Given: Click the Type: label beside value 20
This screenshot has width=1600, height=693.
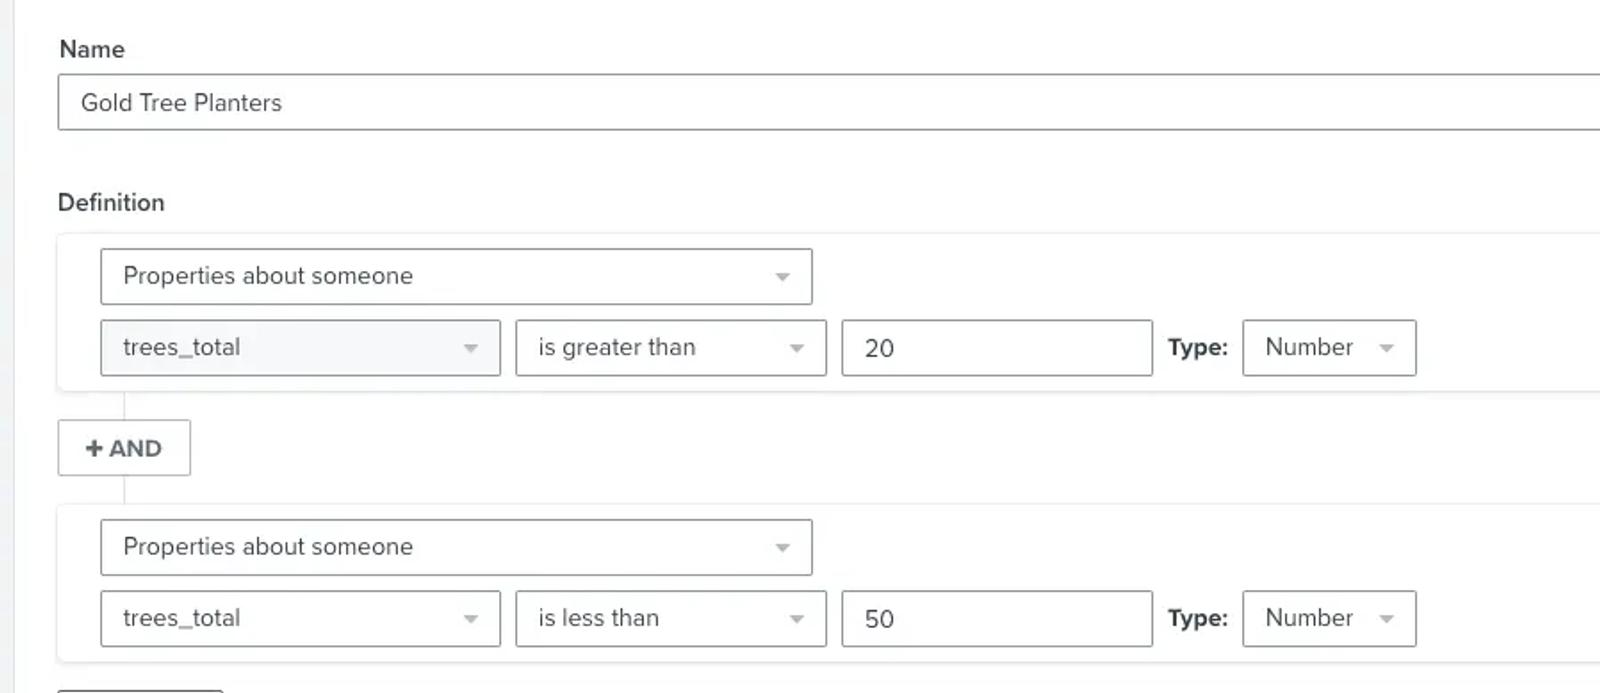Looking at the screenshot, I should (1197, 348).
